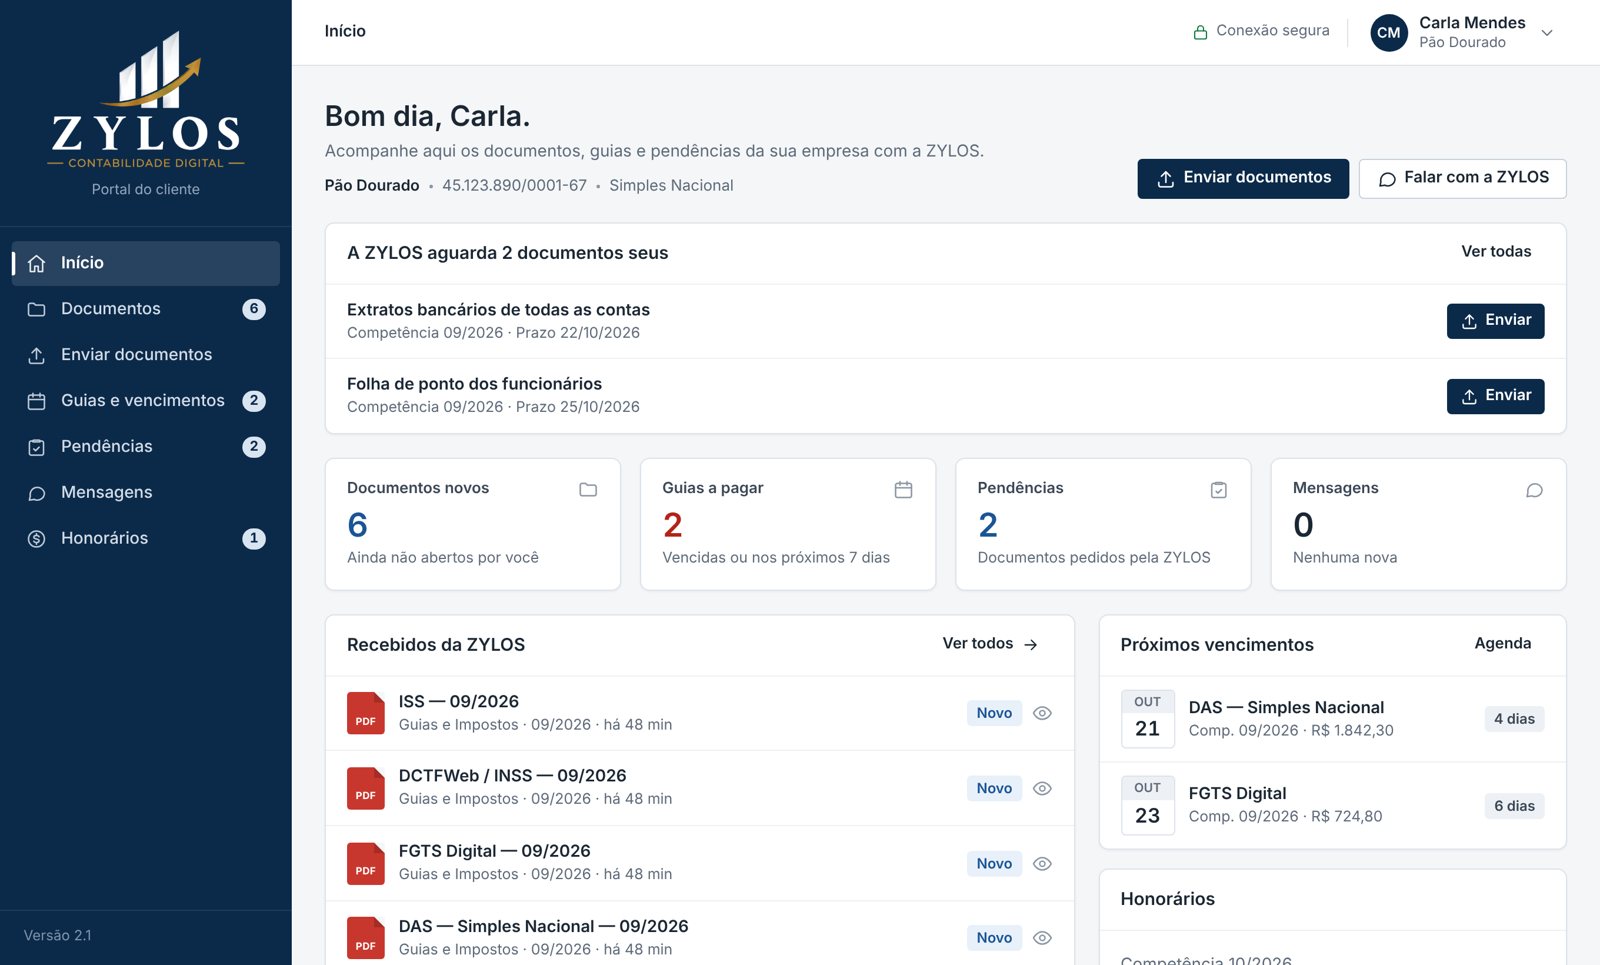Click checklist icon in Pendências card
The height and width of the screenshot is (965, 1600).
(x=1219, y=490)
